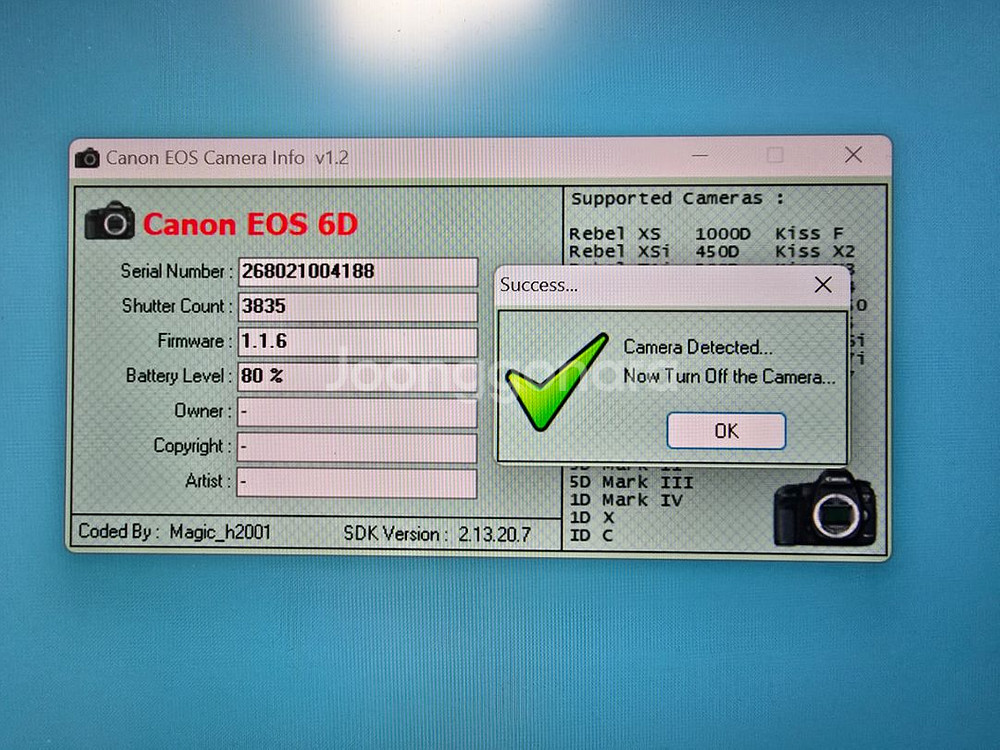This screenshot has width=1000, height=750.
Task: Click the 'Owner :' label
Action: (203, 411)
